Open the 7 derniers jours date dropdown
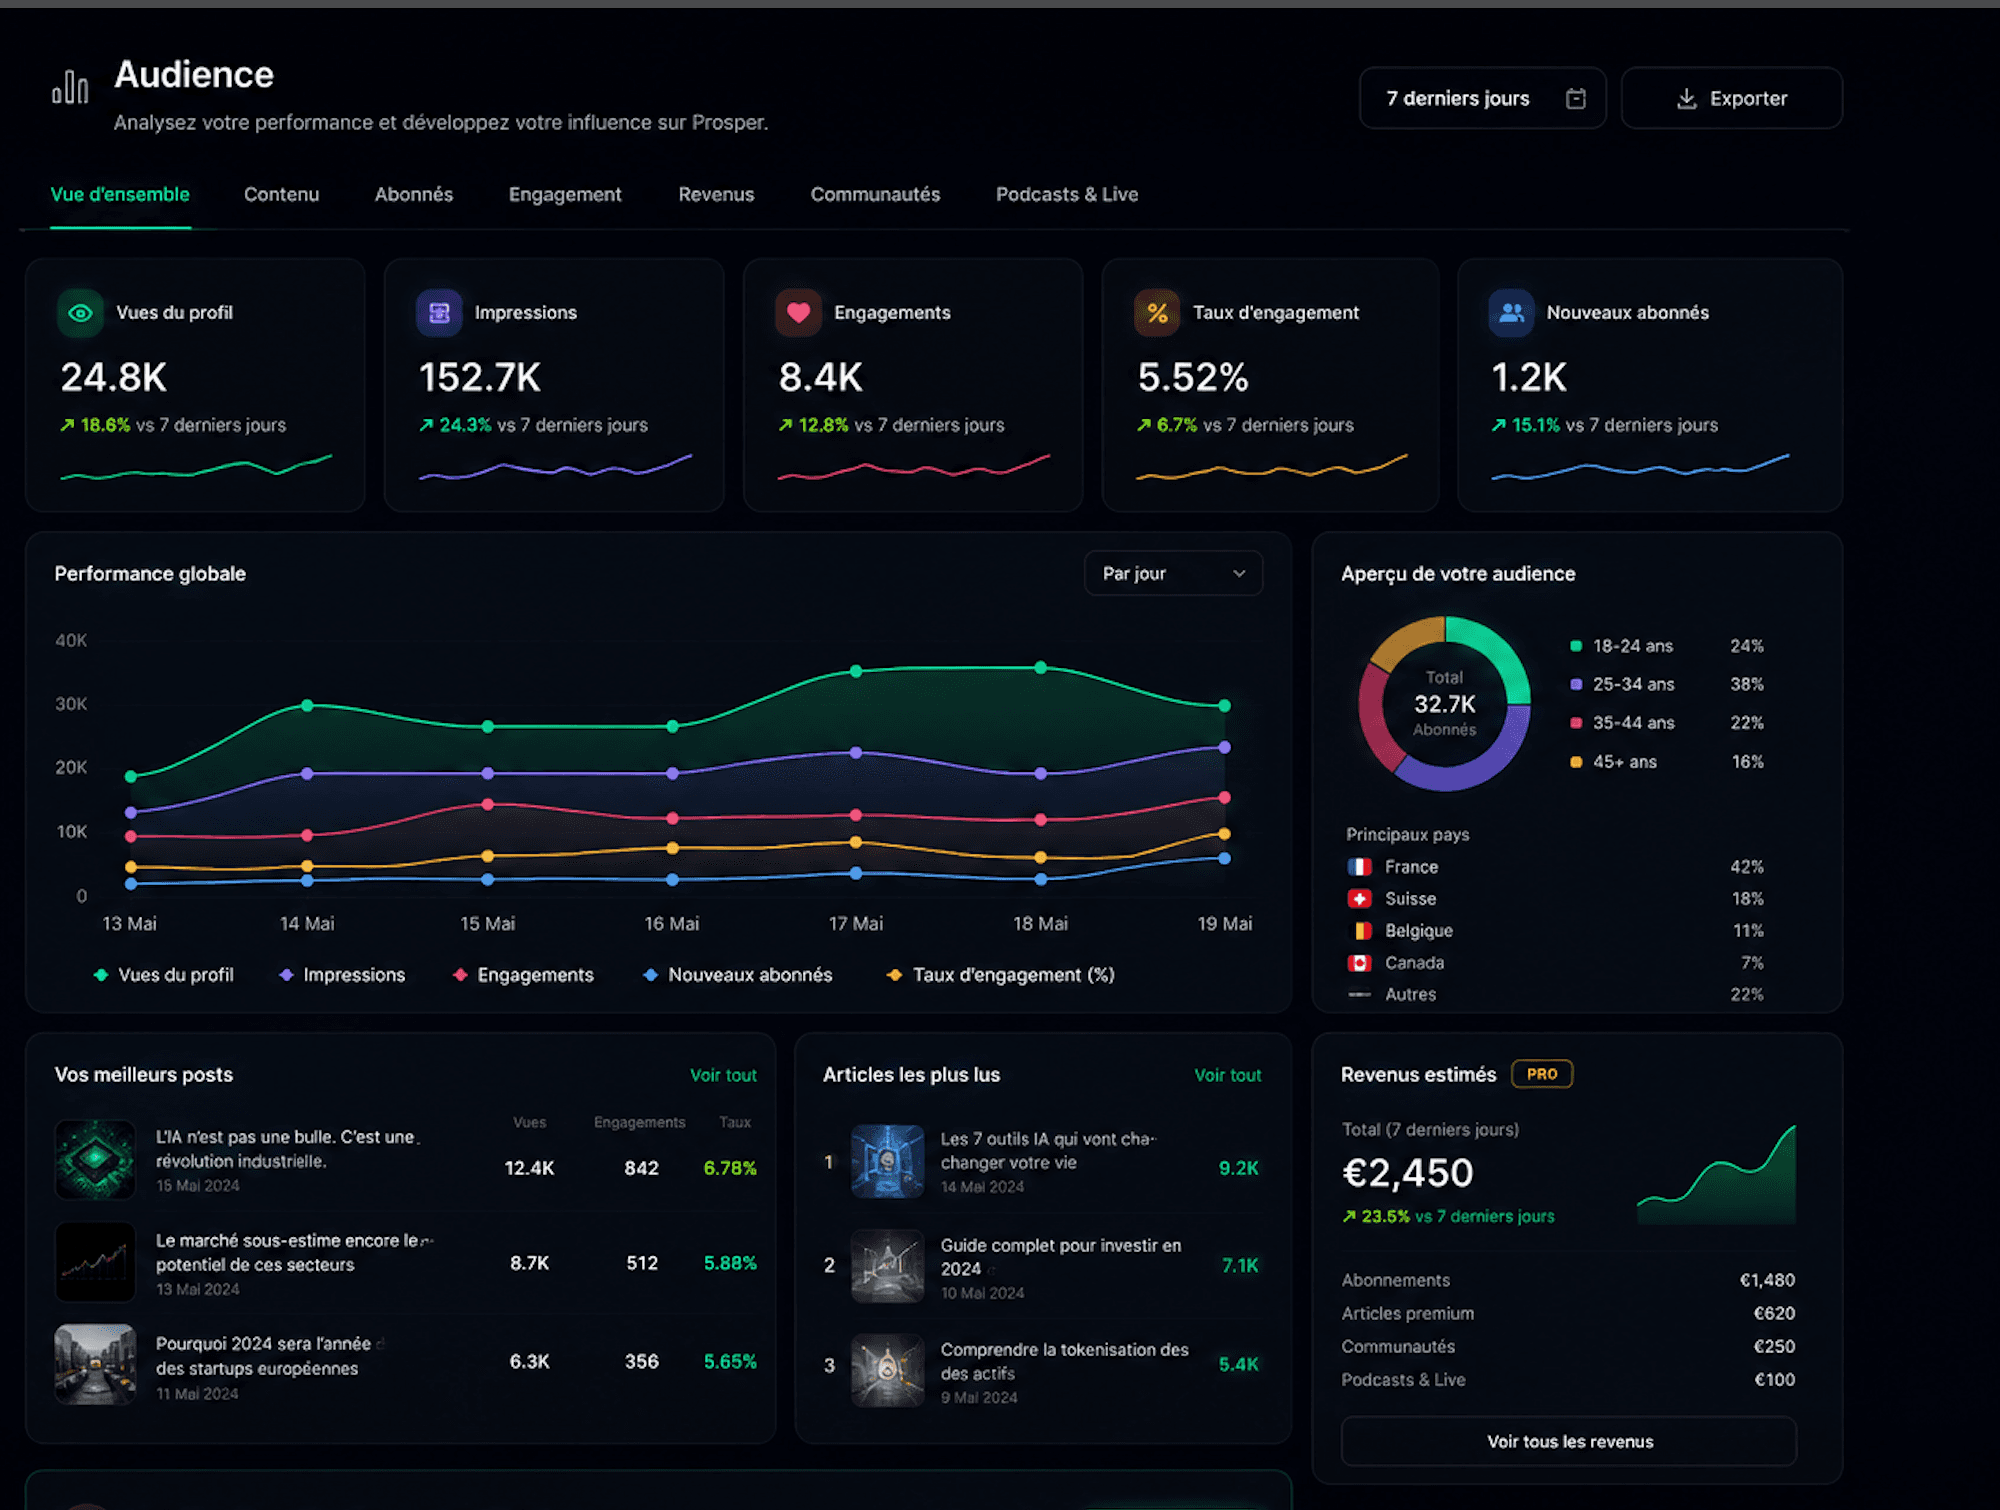The width and height of the screenshot is (2000, 1510). 1483,98
